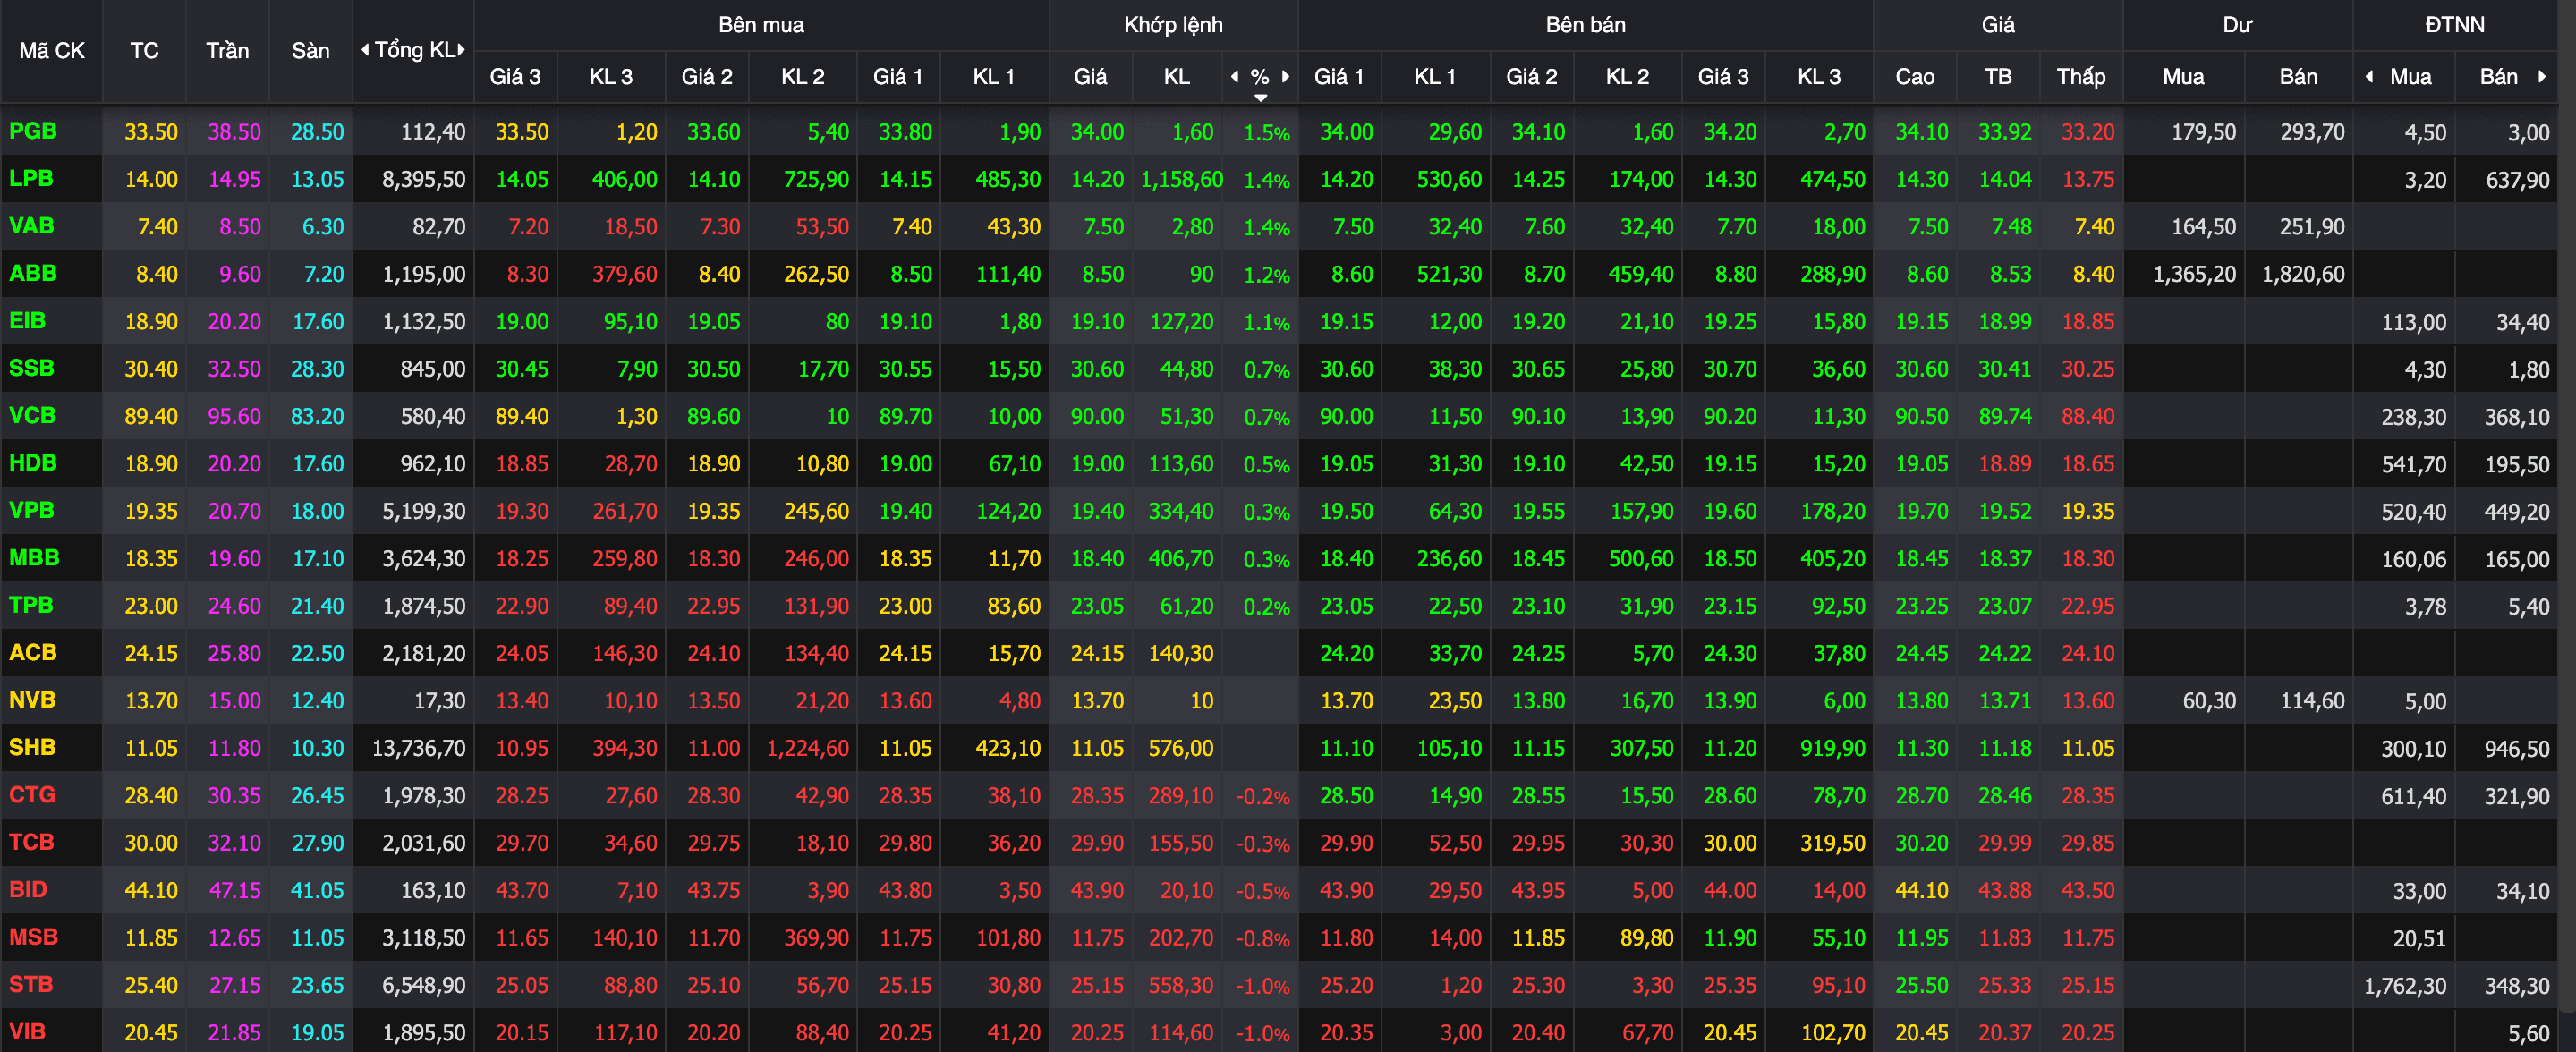Image resolution: width=2576 pixels, height=1052 pixels.
Task: Click the TB price column header
Action: click(x=1998, y=77)
